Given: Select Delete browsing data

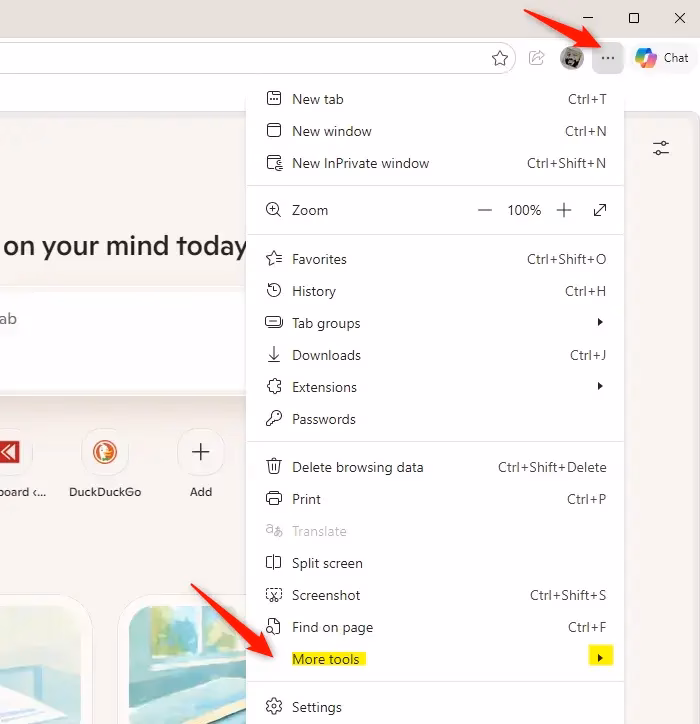Looking at the screenshot, I should [435, 467].
